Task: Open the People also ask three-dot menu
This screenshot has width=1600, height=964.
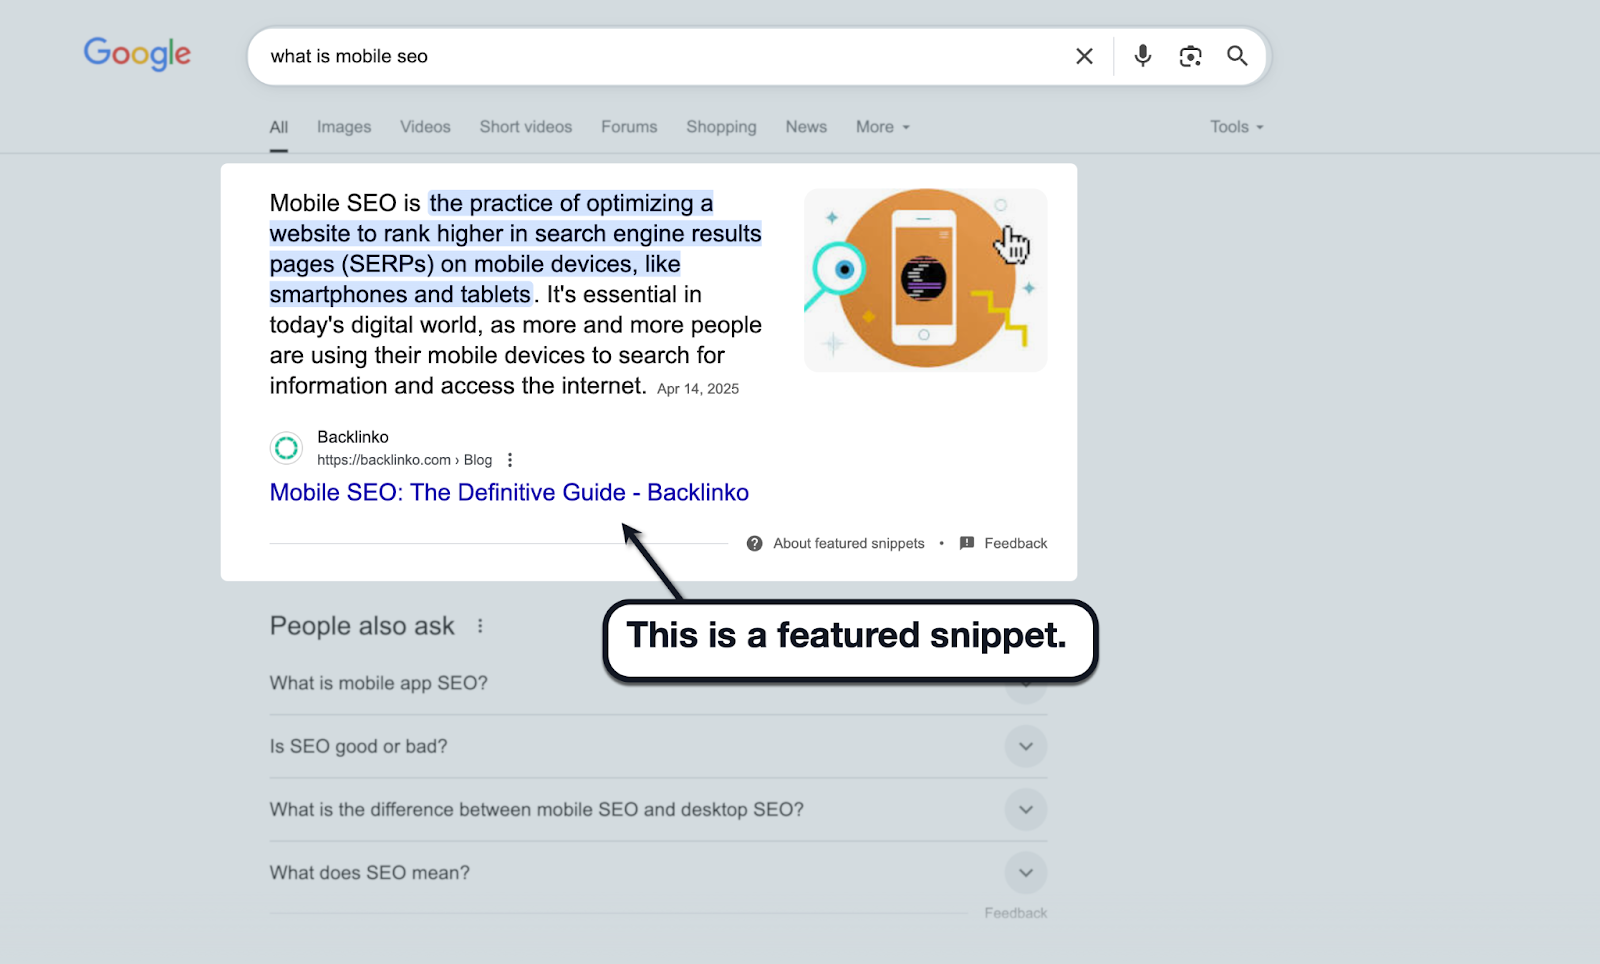Action: [480, 626]
